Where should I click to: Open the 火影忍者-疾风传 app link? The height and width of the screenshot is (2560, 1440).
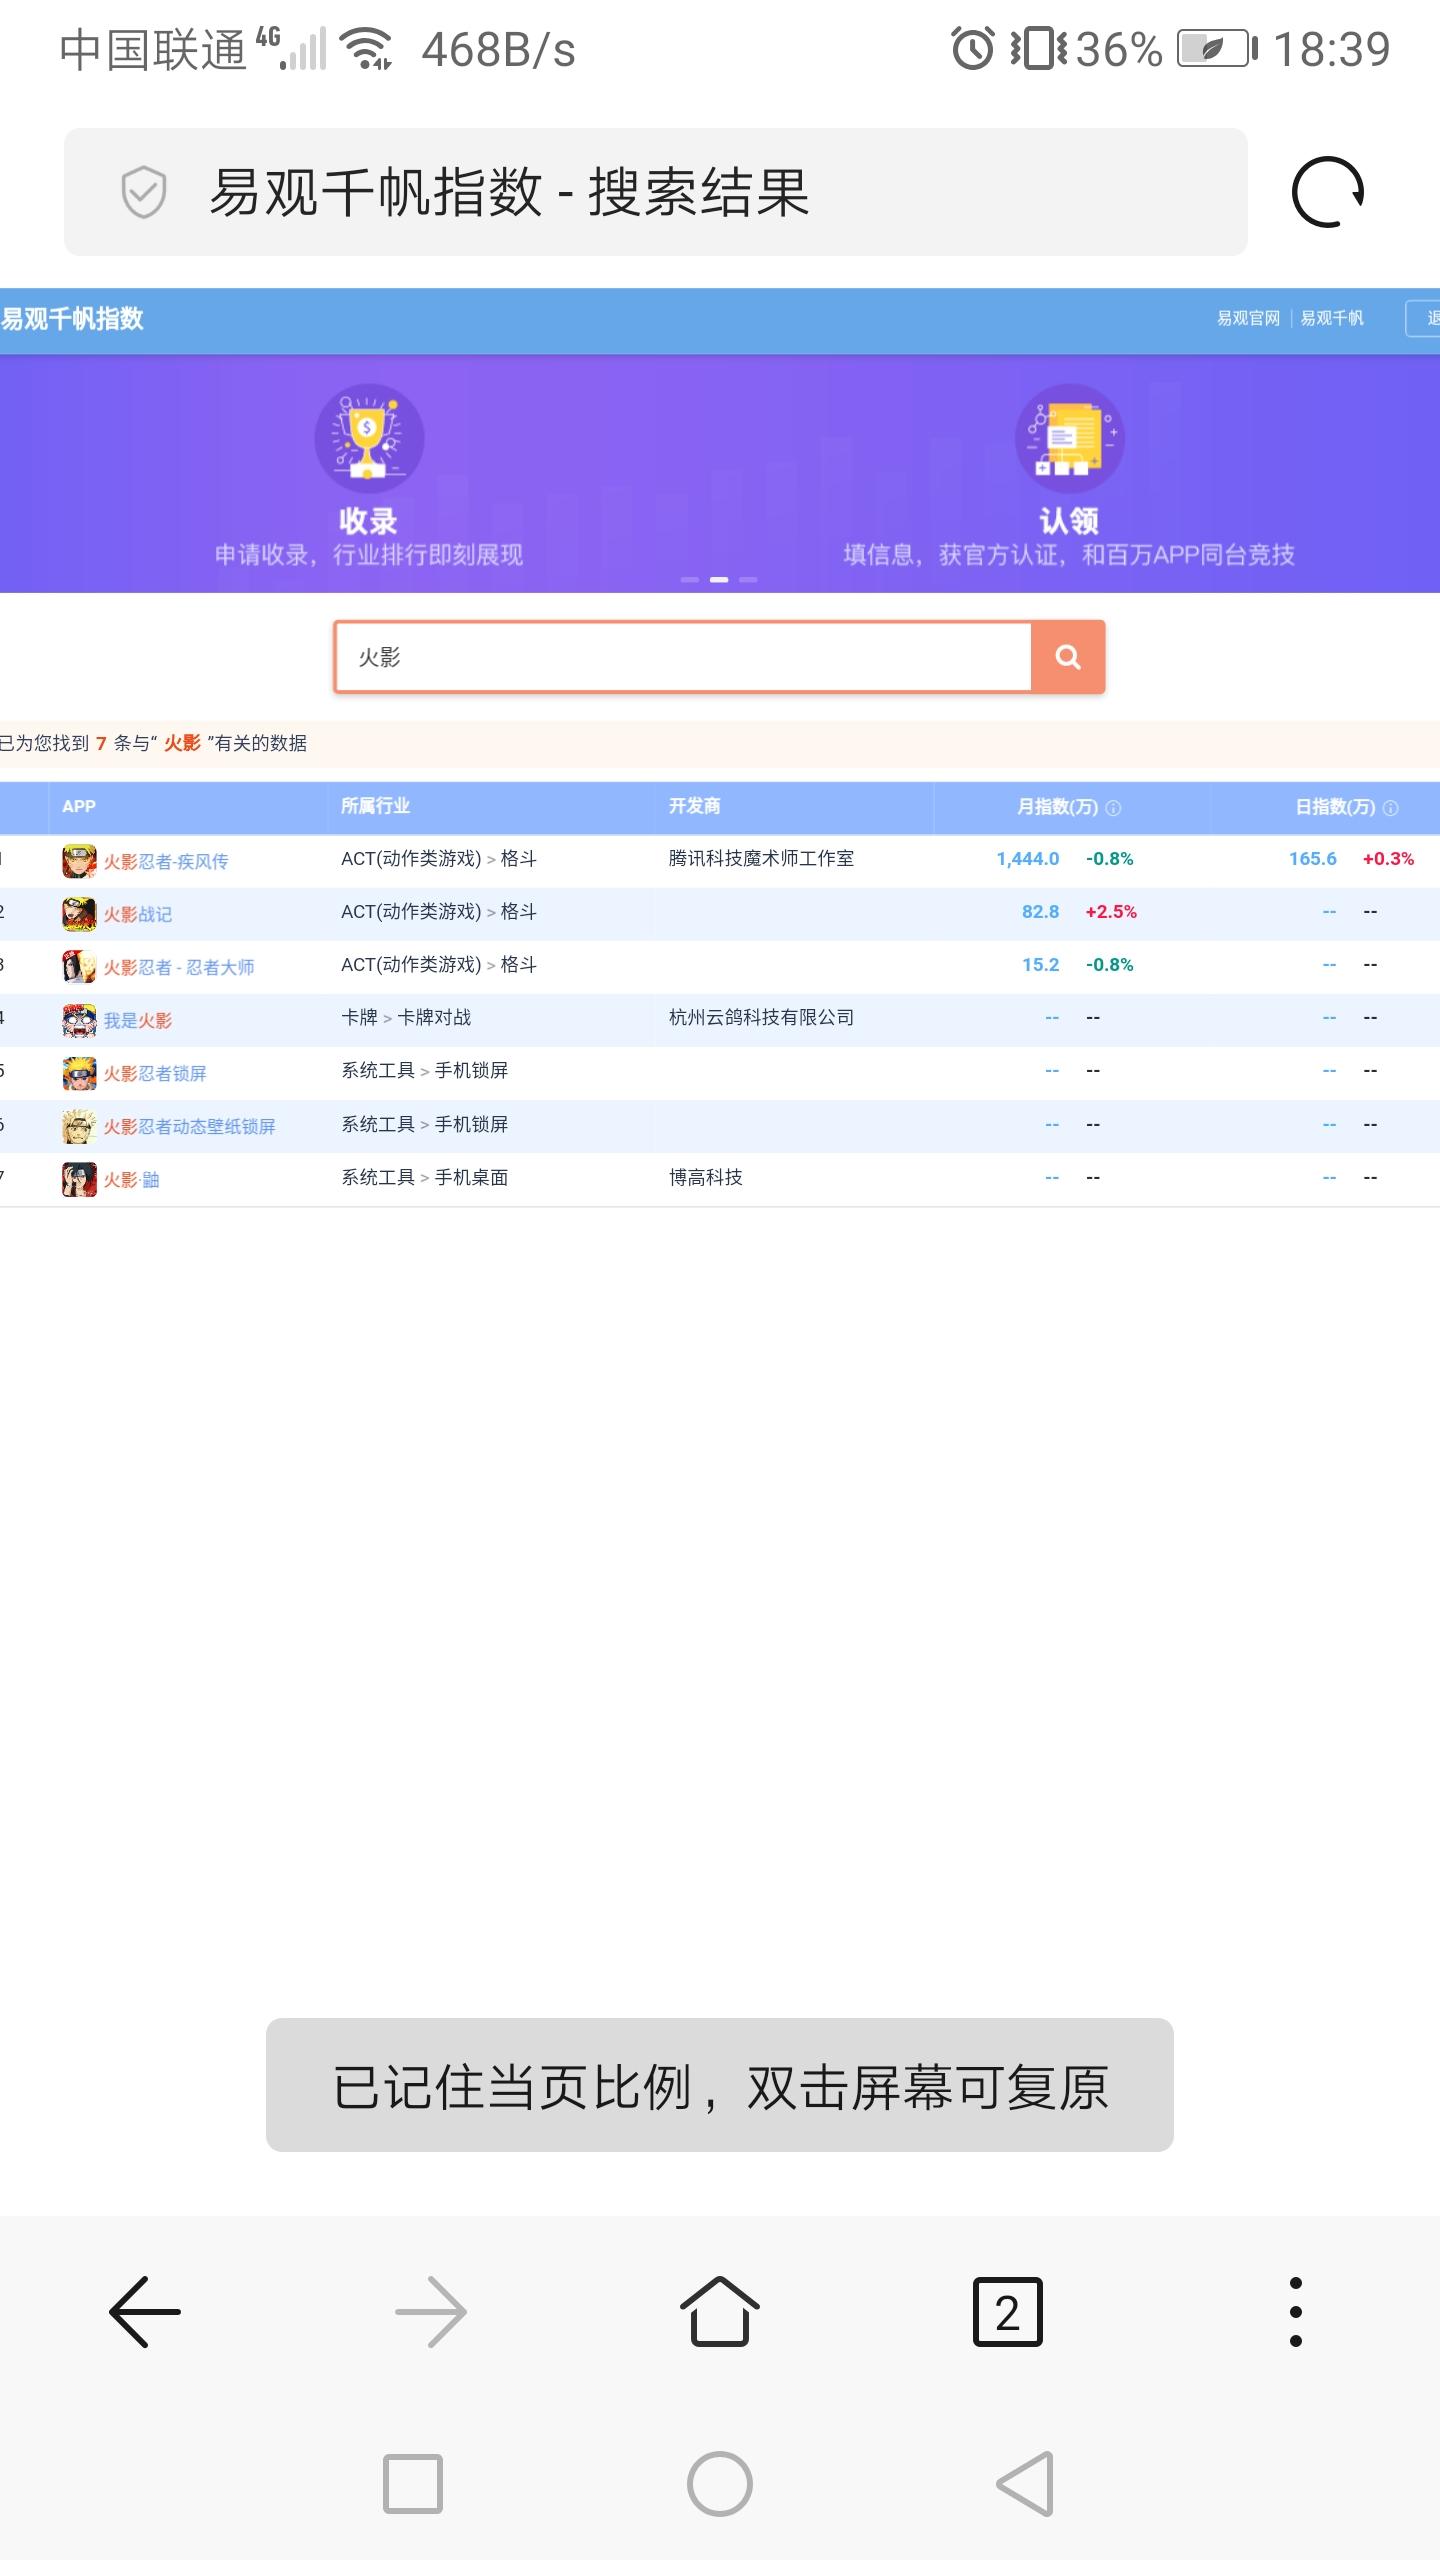[x=166, y=861]
